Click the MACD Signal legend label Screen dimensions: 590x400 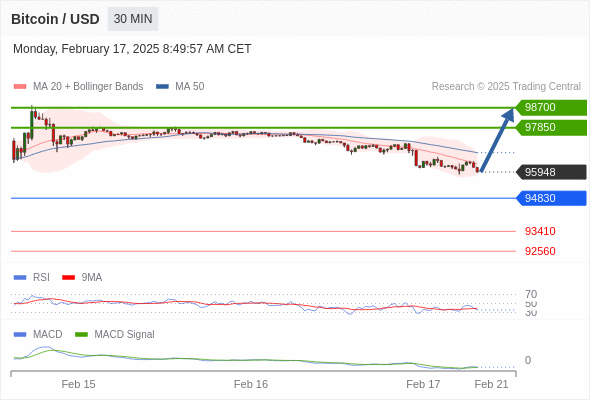tap(125, 335)
